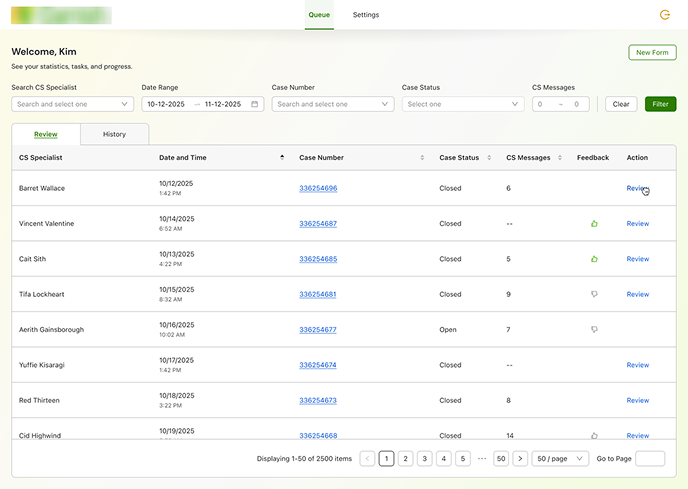Click thumbs-down feedback icon for Tifa Lockheart
The width and height of the screenshot is (688, 489).
[x=594, y=294]
